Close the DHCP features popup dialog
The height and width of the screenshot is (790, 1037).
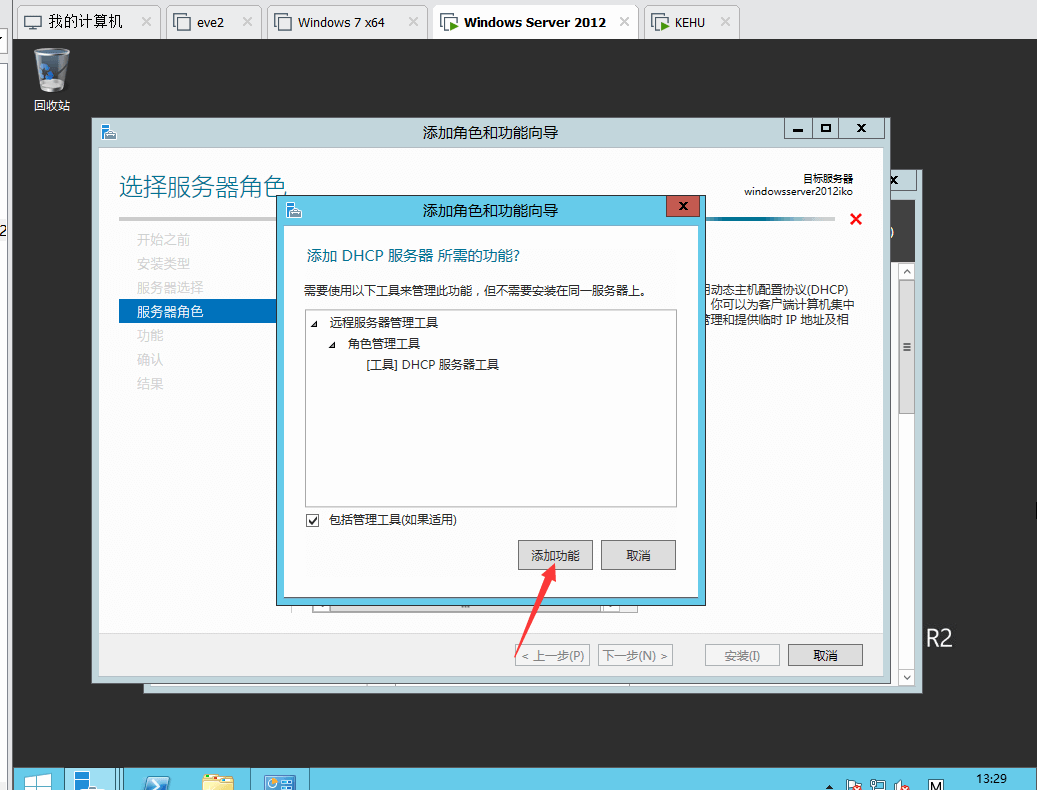point(683,206)
